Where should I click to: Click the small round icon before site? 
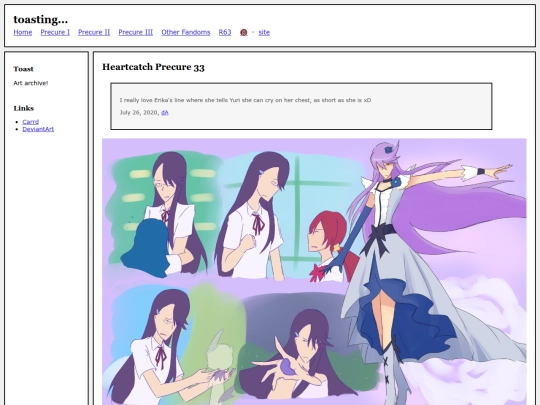243,32
